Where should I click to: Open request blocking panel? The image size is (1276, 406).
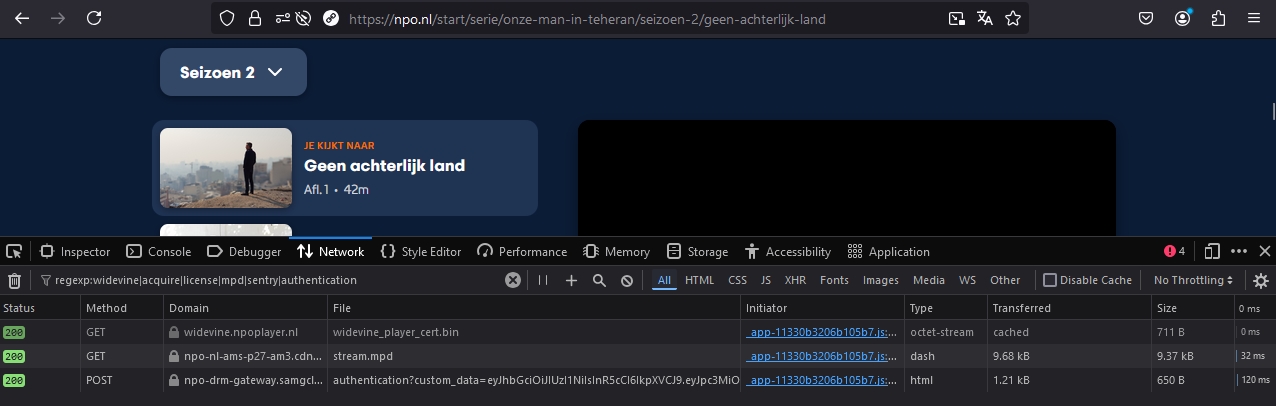[627, 281]
